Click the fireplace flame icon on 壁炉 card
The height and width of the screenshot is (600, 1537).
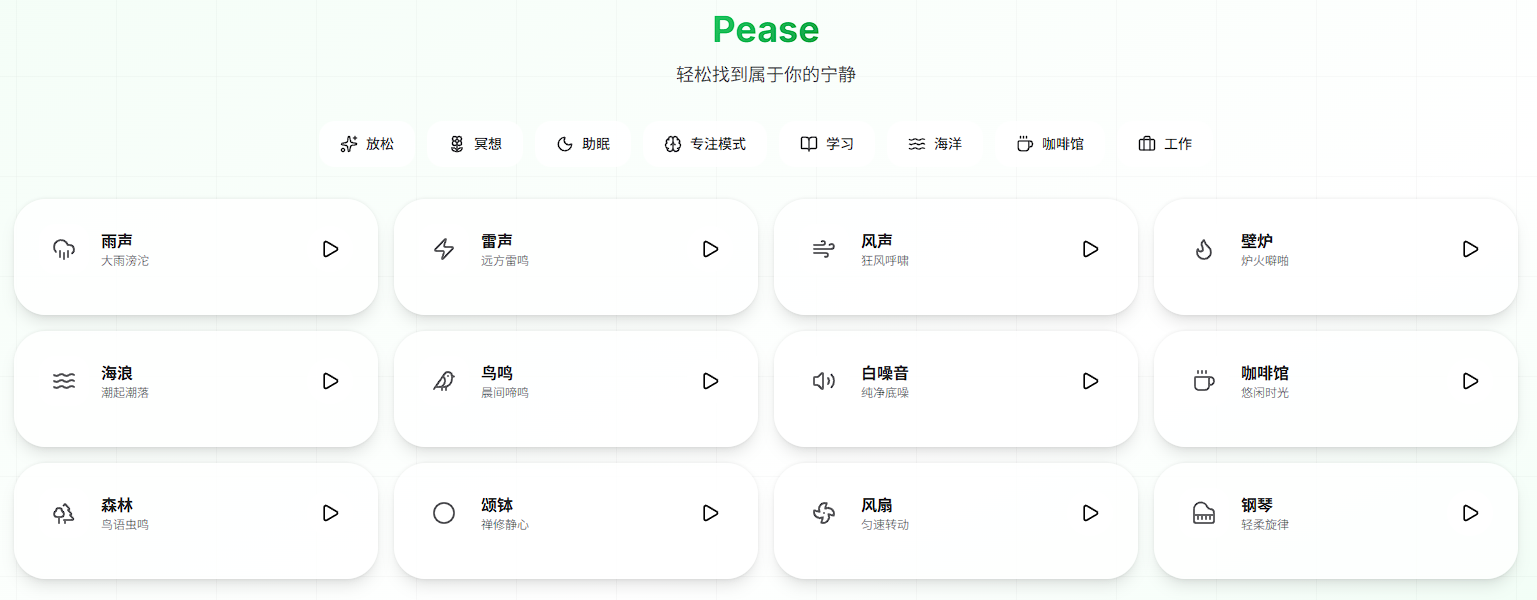[x=1202, y=250]
